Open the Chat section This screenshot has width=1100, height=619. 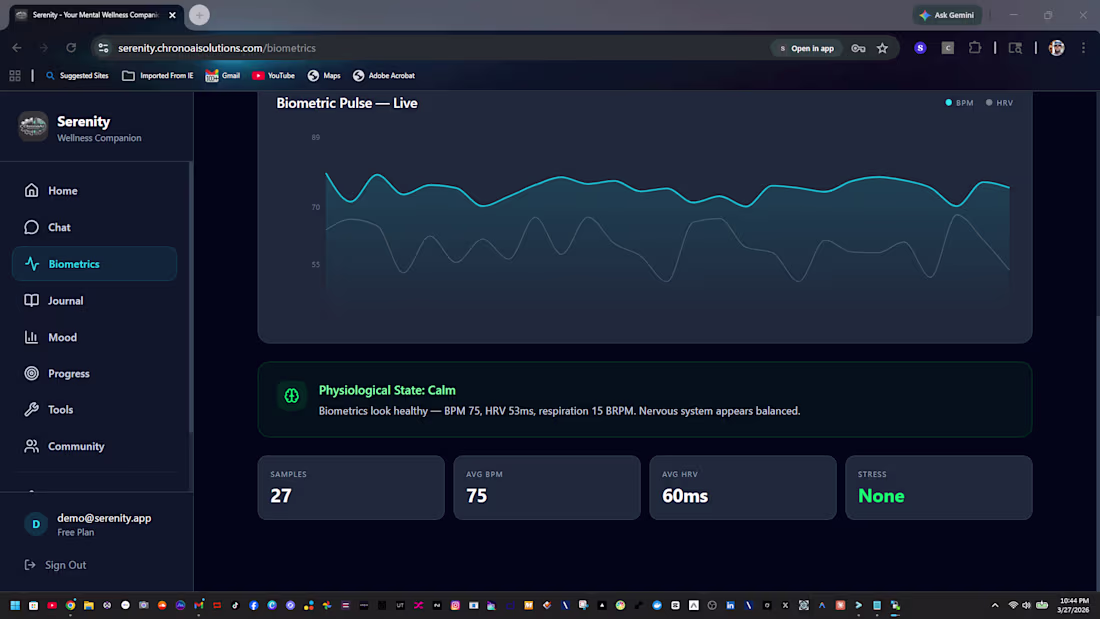click(94, 227)
